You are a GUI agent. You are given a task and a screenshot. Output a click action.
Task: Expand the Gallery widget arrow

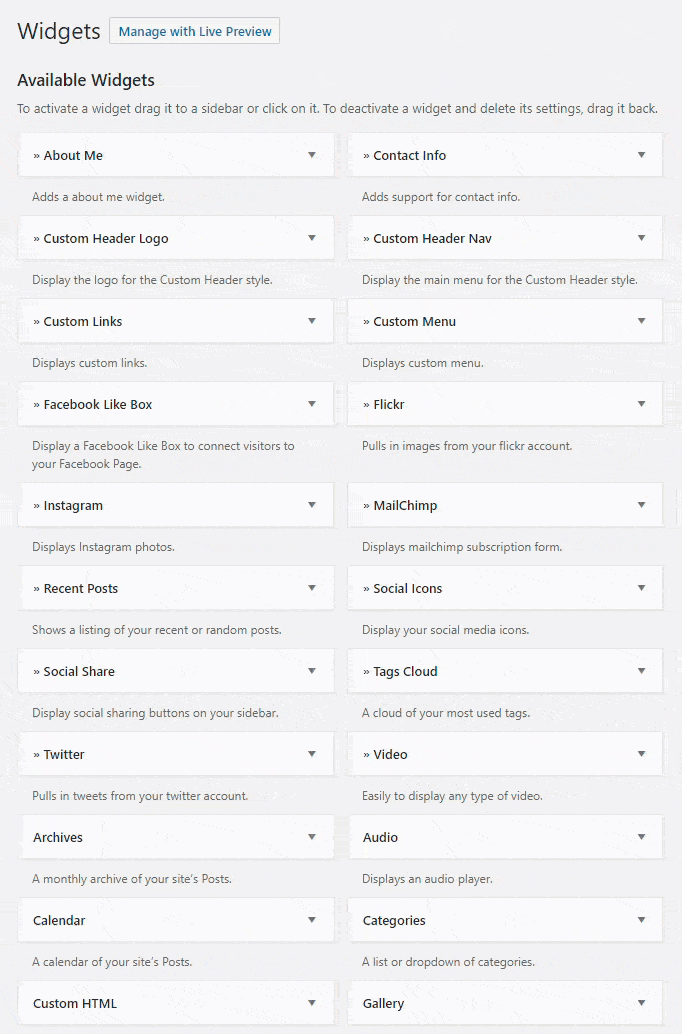click(x=641, y=1003)
